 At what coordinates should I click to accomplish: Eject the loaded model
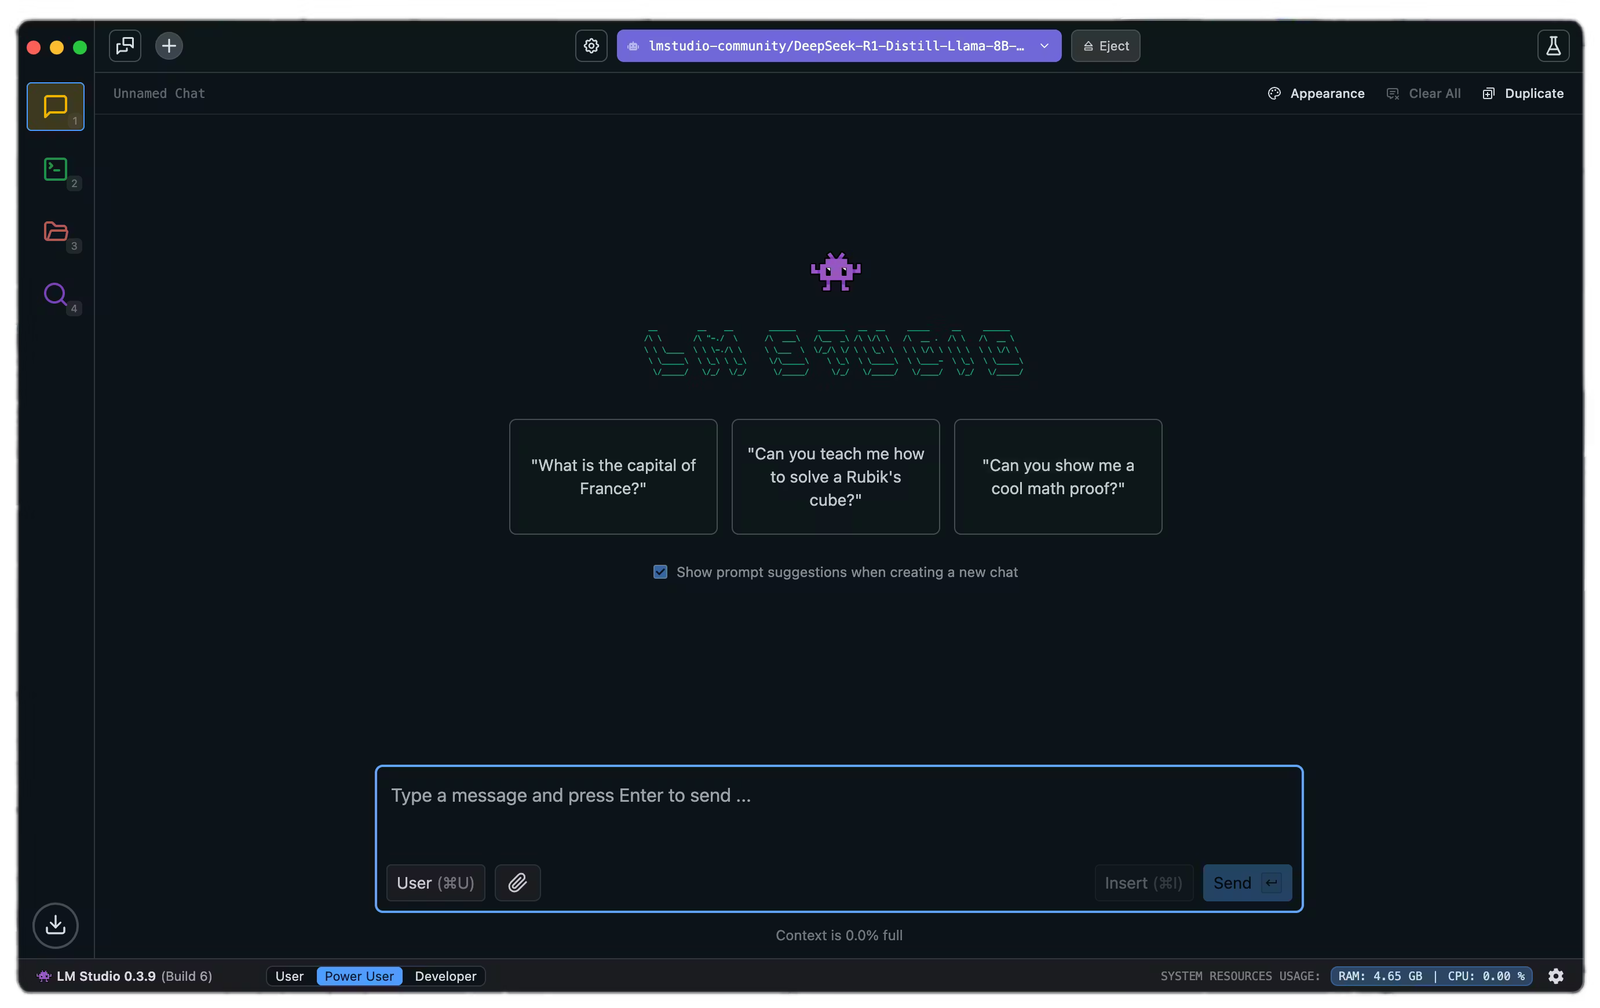pyautogui.click(x=1105, y=45)
